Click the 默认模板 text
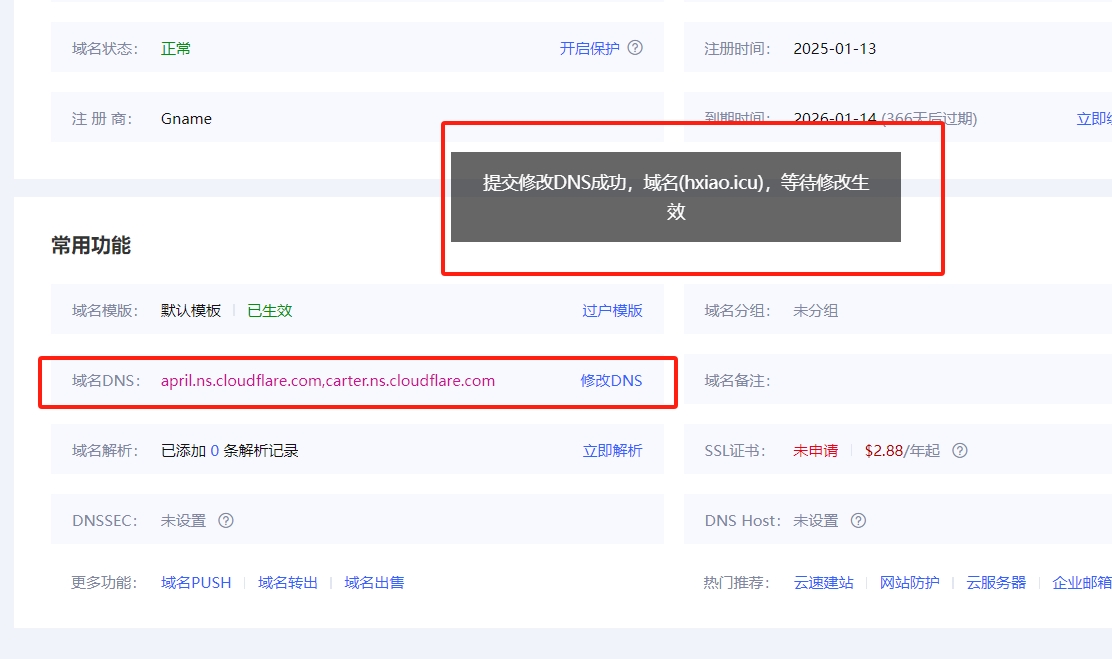 point(191,311)
